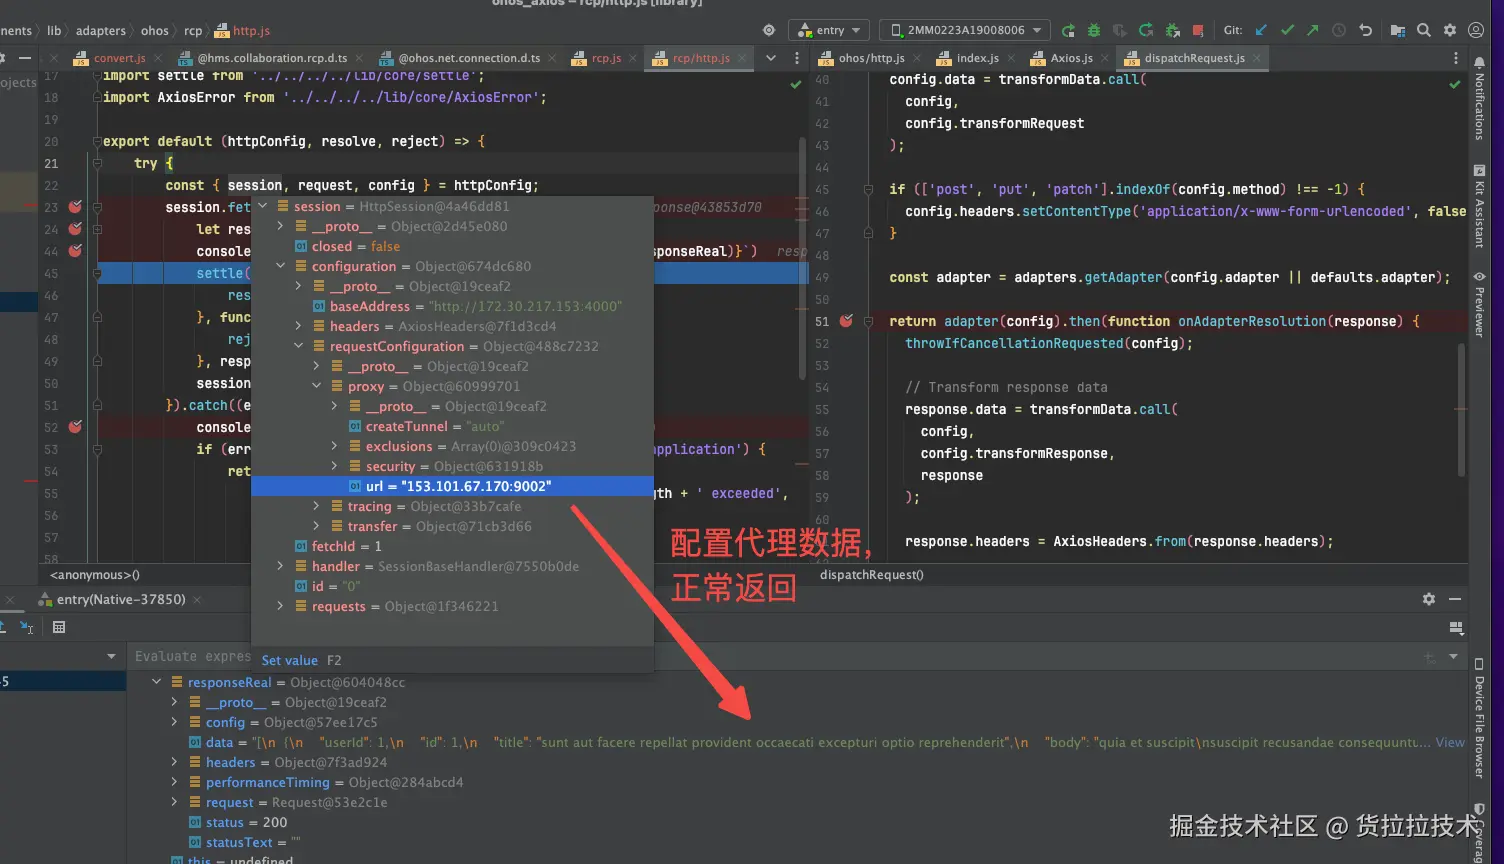The height and width of the screenshot is (864, 1504).
Task: Expand the tracing node
Action: click(317, 506)
